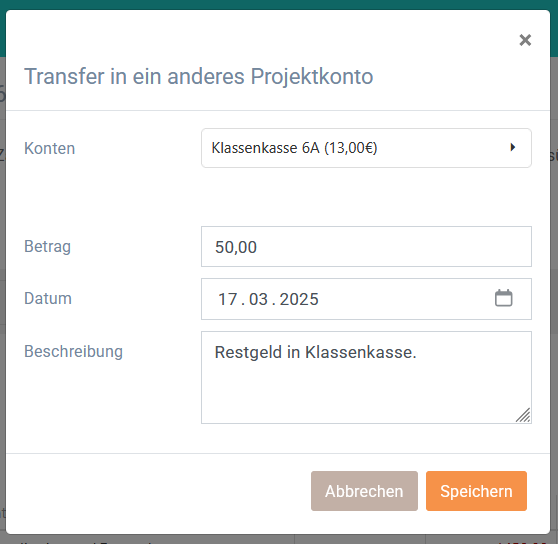Place cursor after 'Restgeld in Klassenkasse.' text
The width and height of the screenshot is (558, 544).
click(418, 353)
